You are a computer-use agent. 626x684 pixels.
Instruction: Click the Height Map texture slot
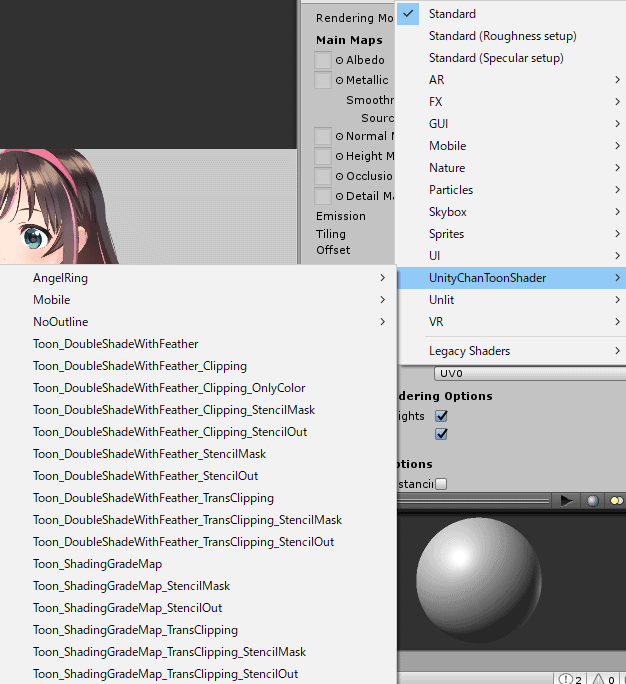[x=323, y=156]
